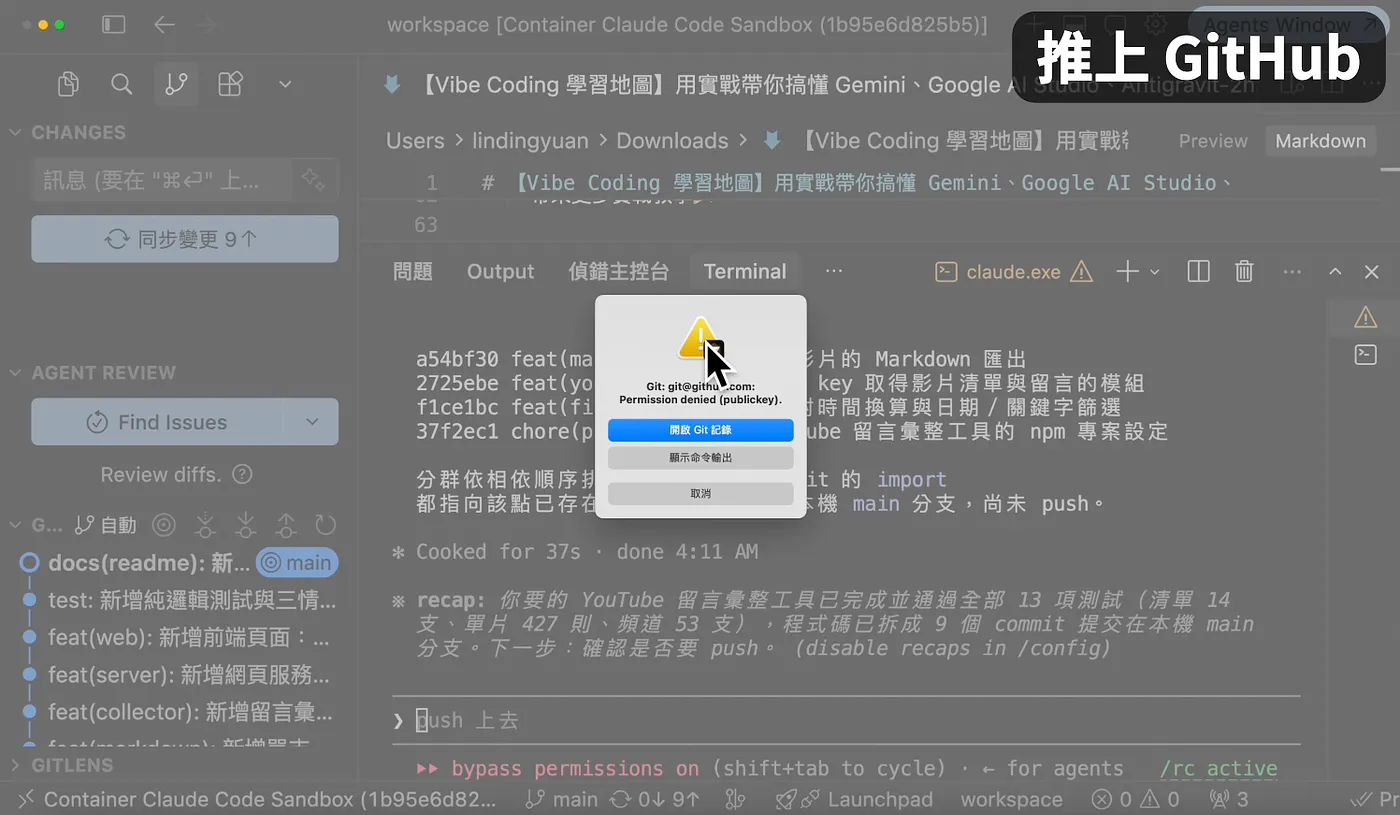1400x815 pixels.
Task: Click the graph pull icon
Action: pos(245,524)
